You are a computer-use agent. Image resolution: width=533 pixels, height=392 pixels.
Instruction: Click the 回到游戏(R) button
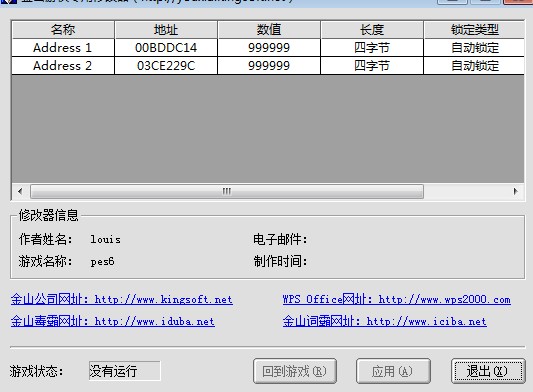click(295, 371)
